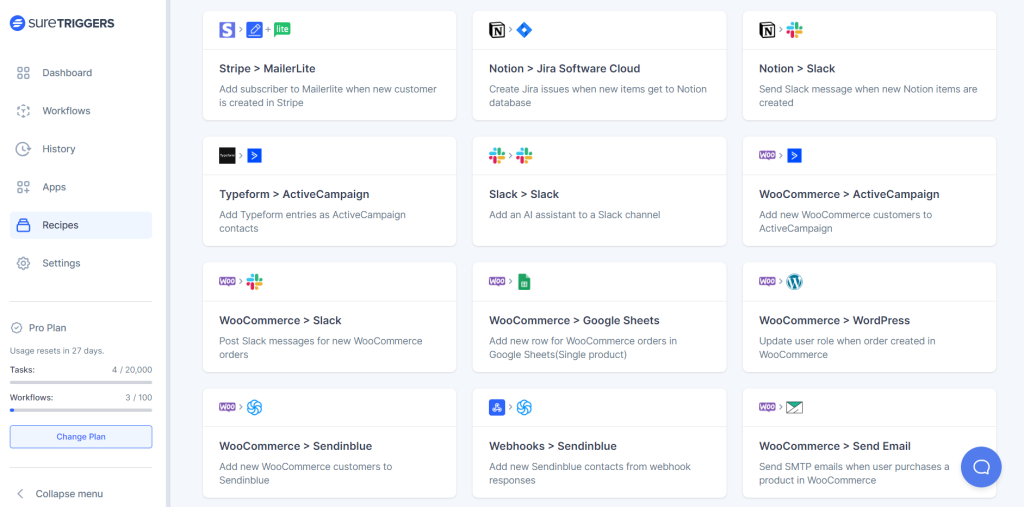Click the History clock icon

click(x=23, y=149)
